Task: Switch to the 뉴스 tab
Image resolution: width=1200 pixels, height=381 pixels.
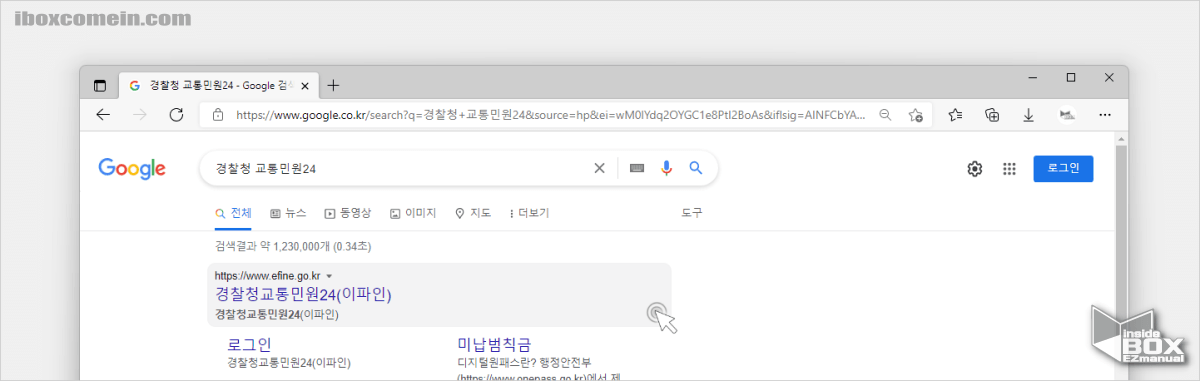Action: tap(288, 213)
